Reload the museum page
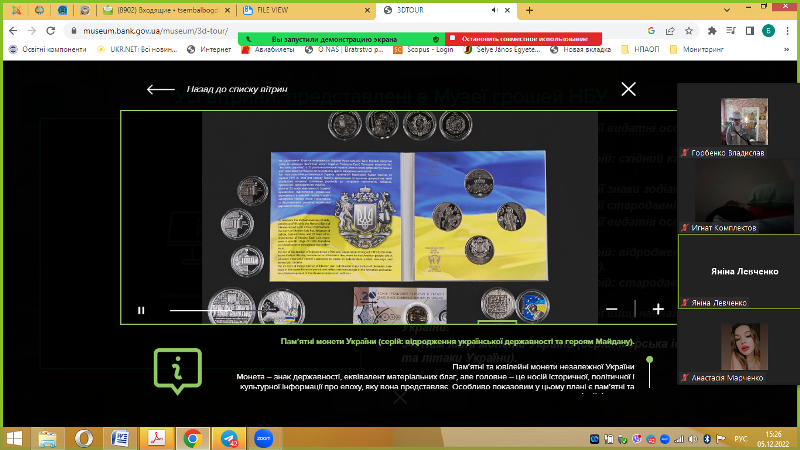The width and height of the screenshot is (800, 450). [51, 31]
